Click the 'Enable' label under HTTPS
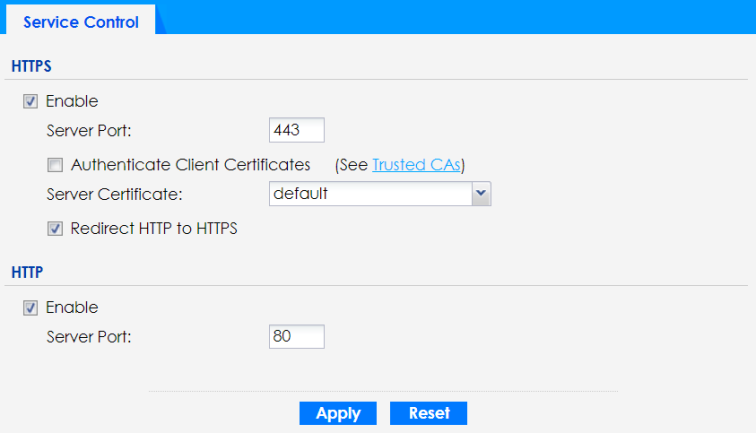Screen dimensions: 756x433 click(x=72, y=101)
